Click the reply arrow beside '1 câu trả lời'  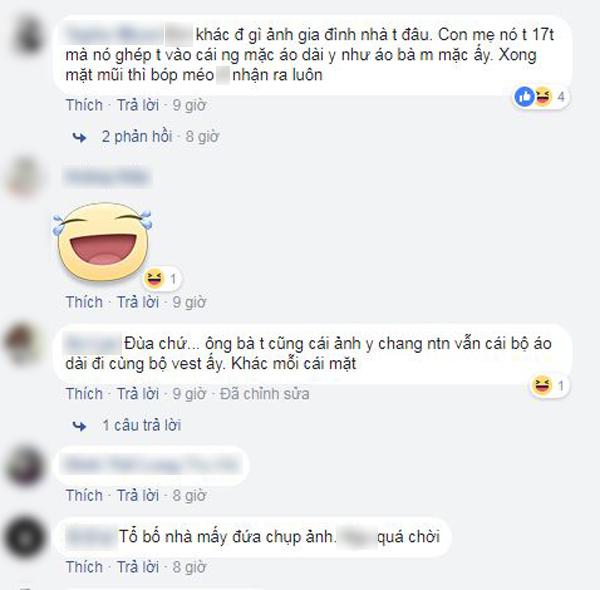click(79, 425)
